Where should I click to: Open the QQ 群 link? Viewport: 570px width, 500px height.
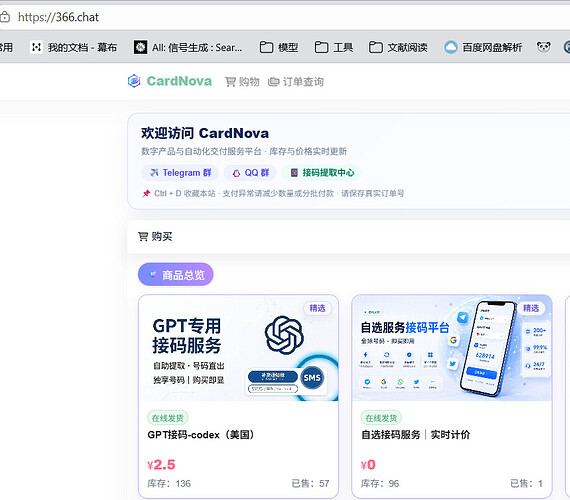(x=250, y=173)
